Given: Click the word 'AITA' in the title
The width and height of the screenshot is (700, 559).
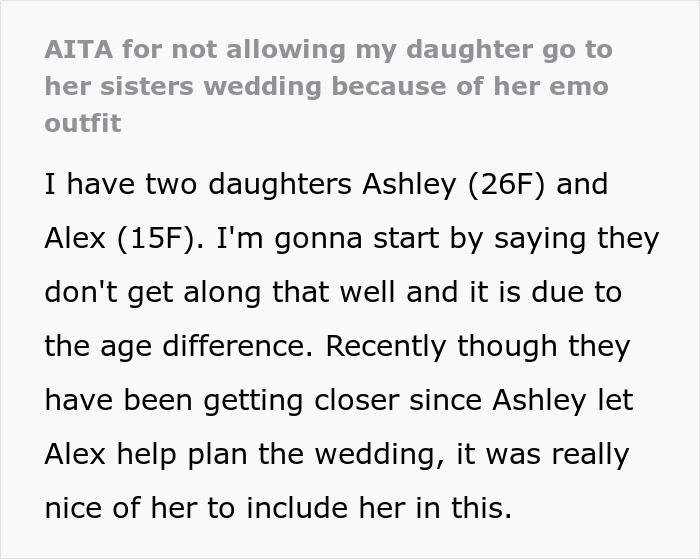Looking at the screenshot, I should pos(79,49).
